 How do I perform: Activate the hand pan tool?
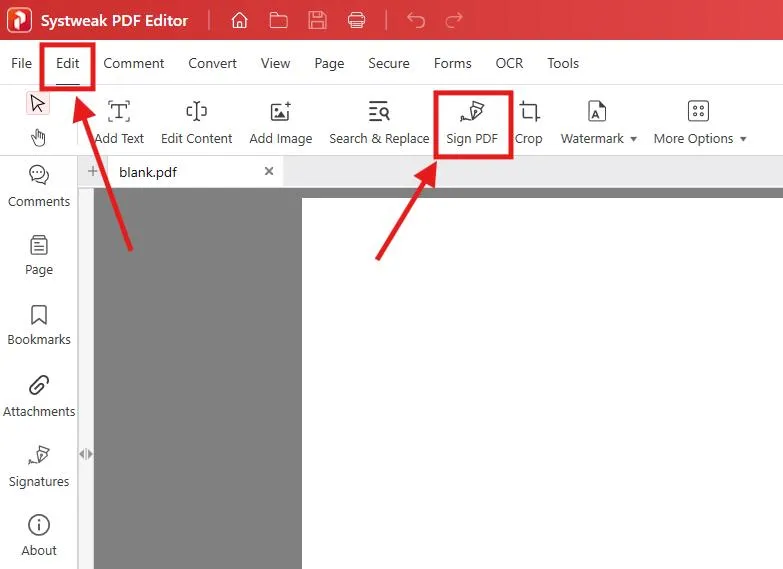(38, 137)
